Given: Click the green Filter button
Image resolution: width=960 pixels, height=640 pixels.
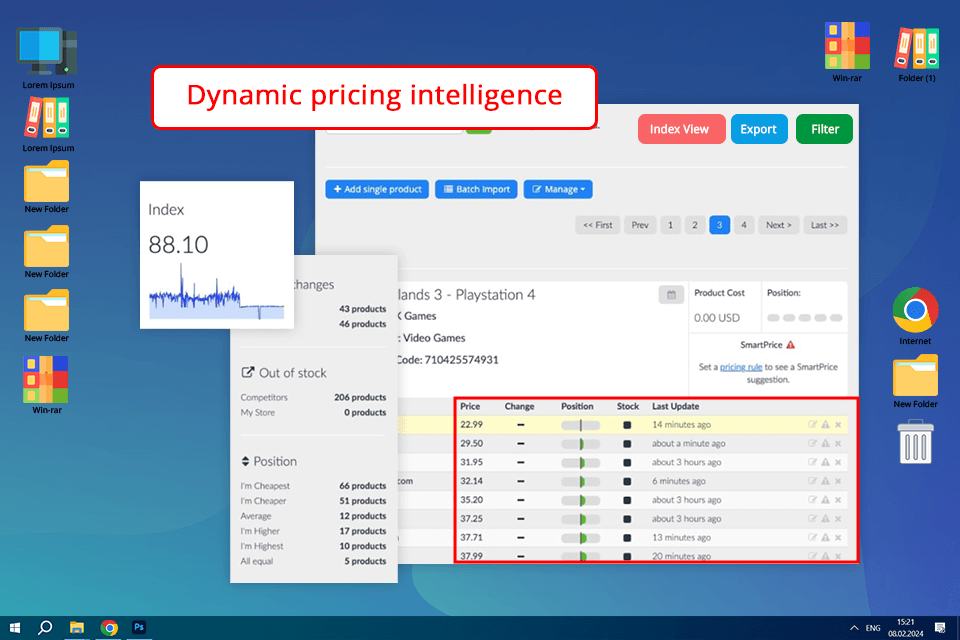Looking at the screenshot, I should [x=824, y=129].
